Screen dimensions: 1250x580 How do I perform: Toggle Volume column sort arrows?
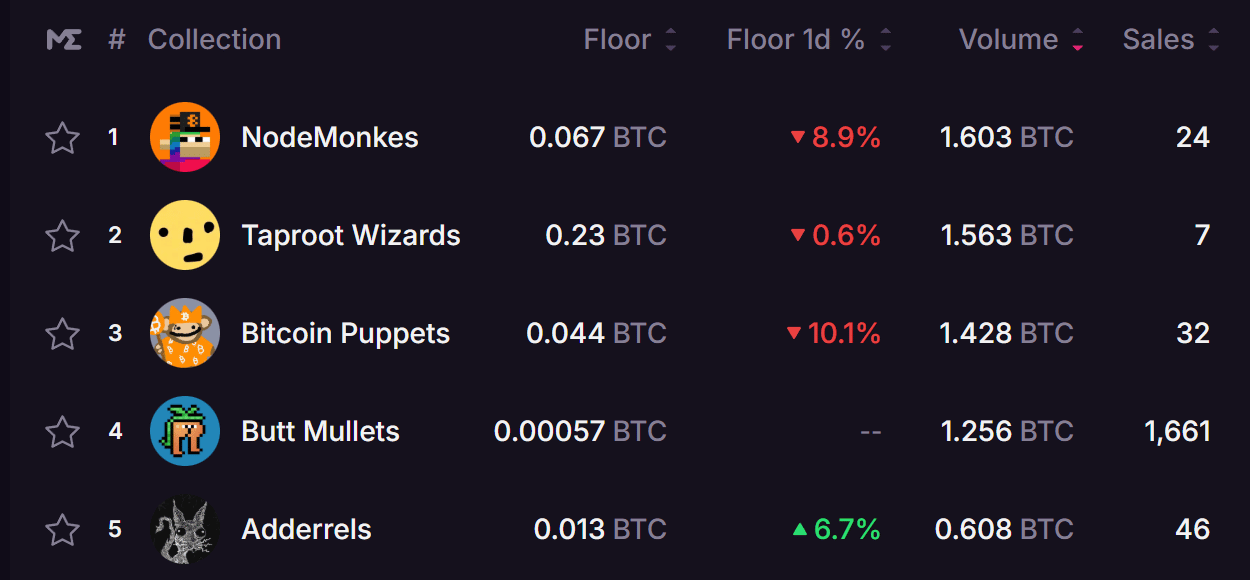pyautogui.click(x=1078, y=40)
